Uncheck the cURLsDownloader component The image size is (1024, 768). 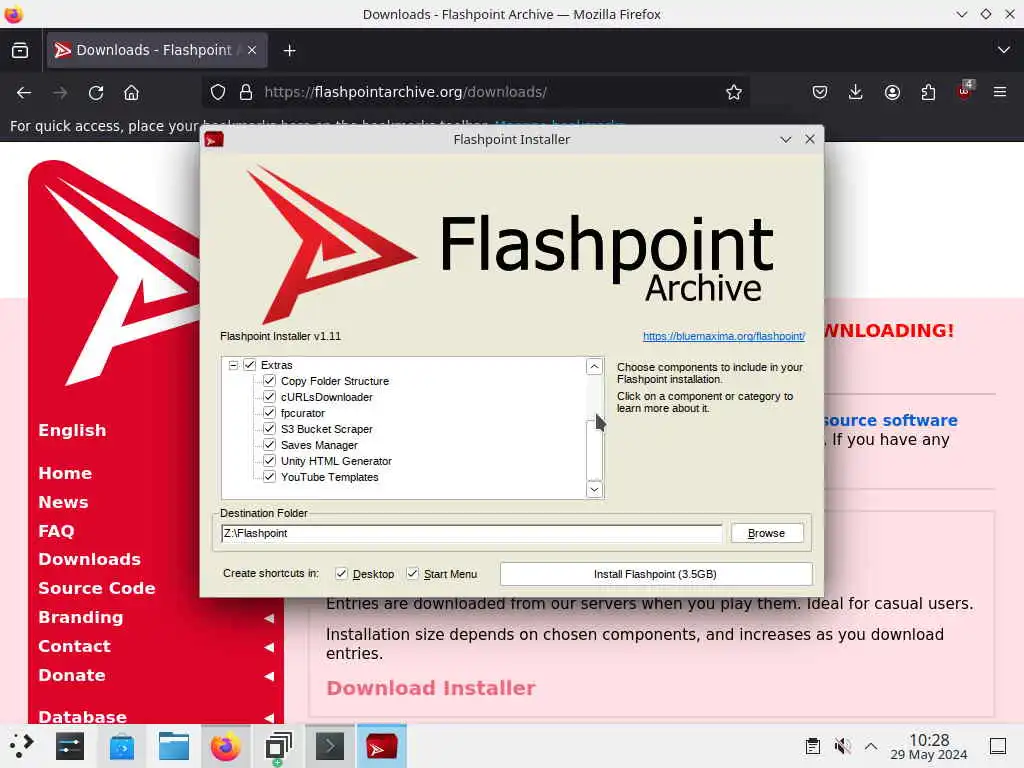pyautogui.click(x=269, y=397)
